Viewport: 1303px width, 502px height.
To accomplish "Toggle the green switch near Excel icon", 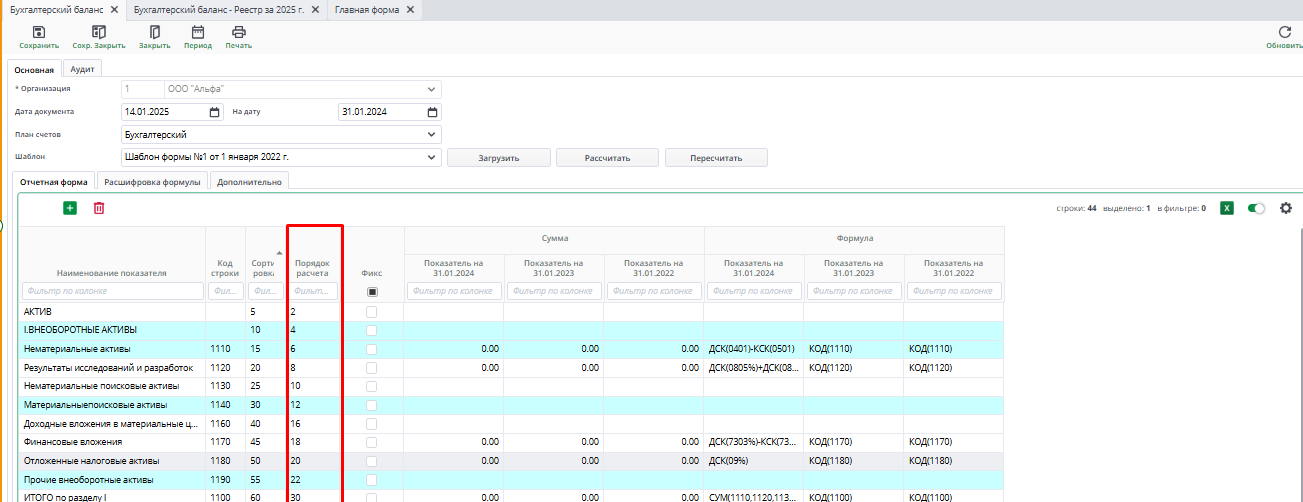I will (x=1256, y=208).
